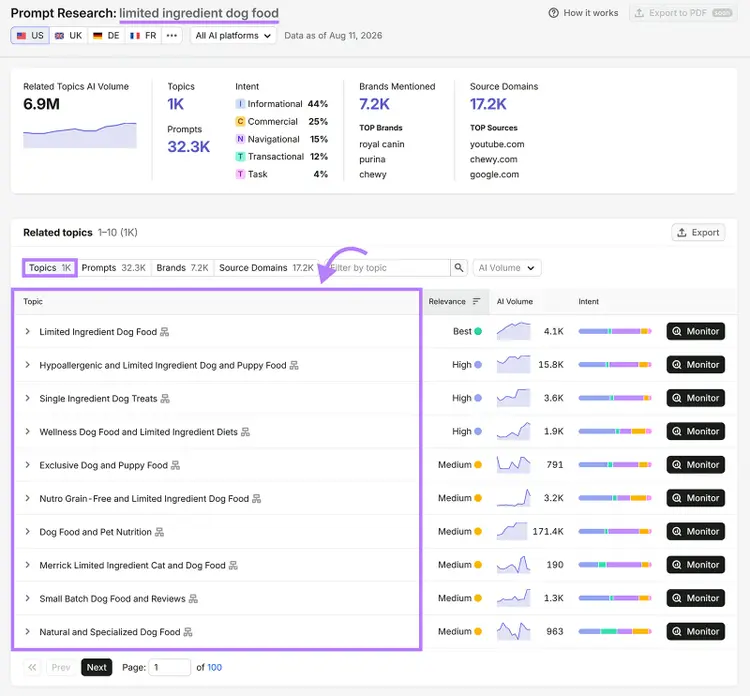Image resolution: width=750 pixels, height=696 pixels.
Task: Click the Informational intent badge icon
Action: click(x=240, y=104)
